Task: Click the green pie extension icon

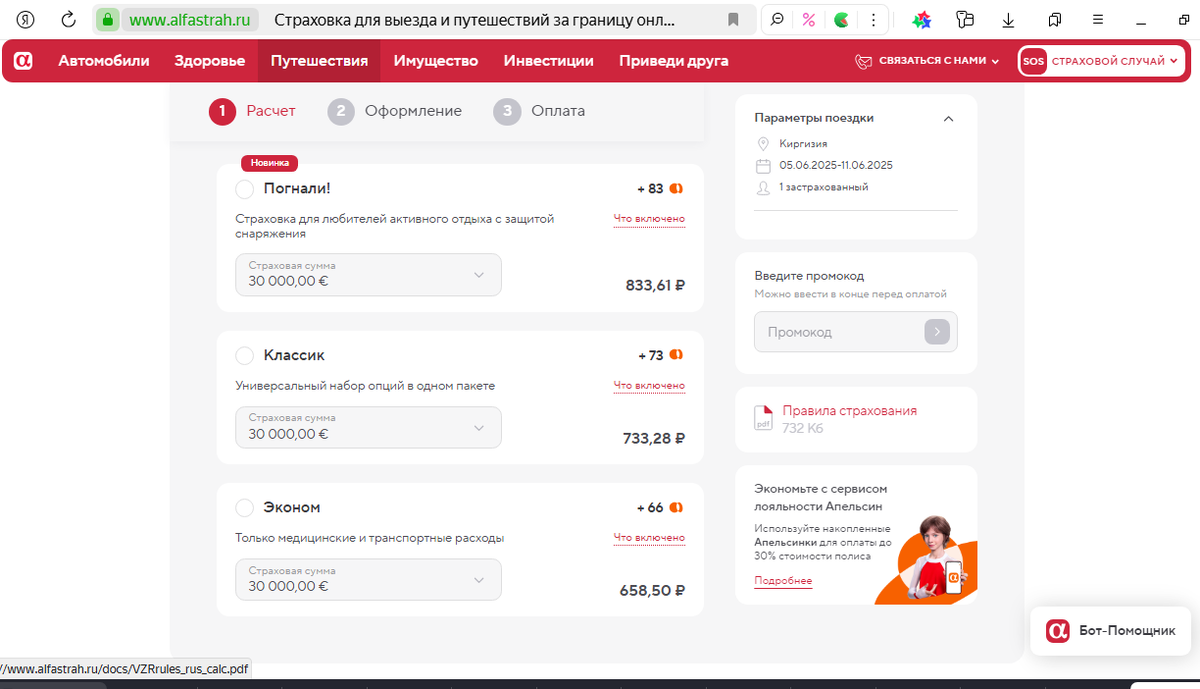Action: [842, 19]
